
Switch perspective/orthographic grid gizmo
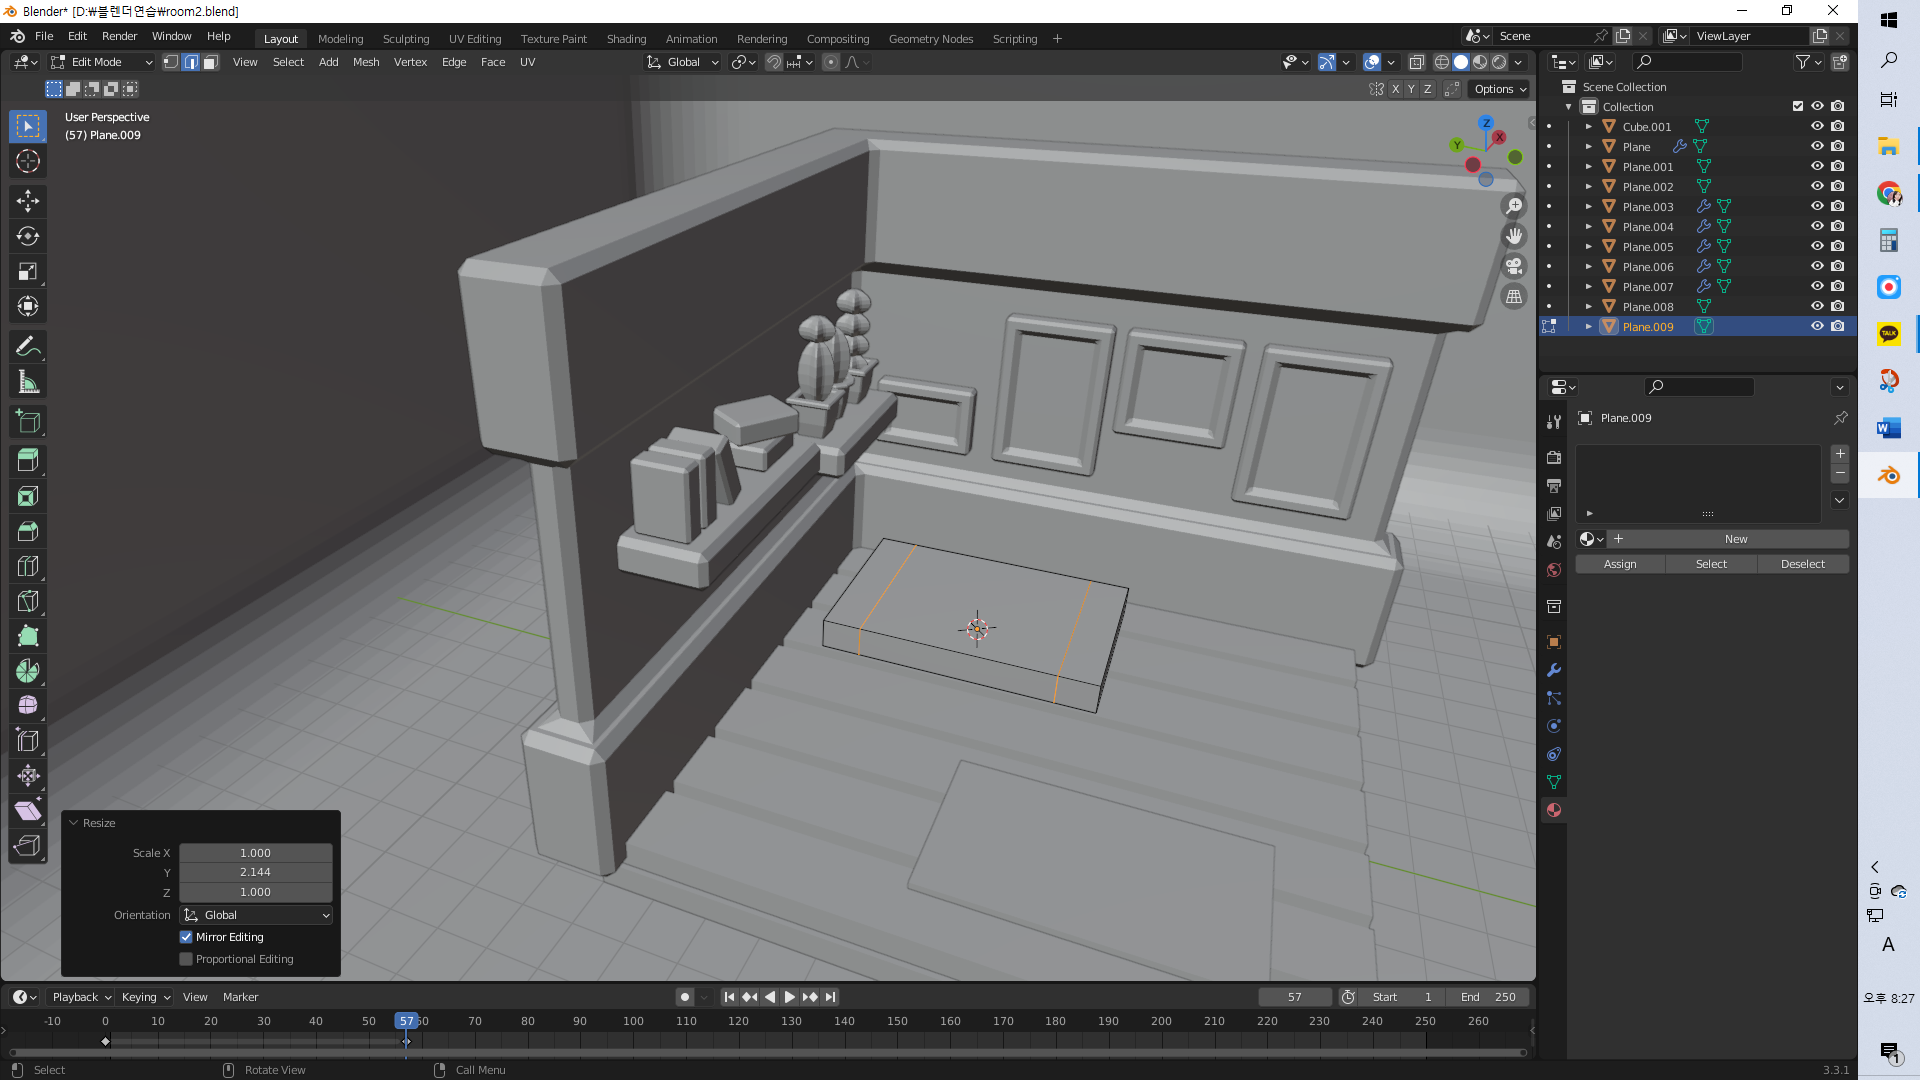1514,296
